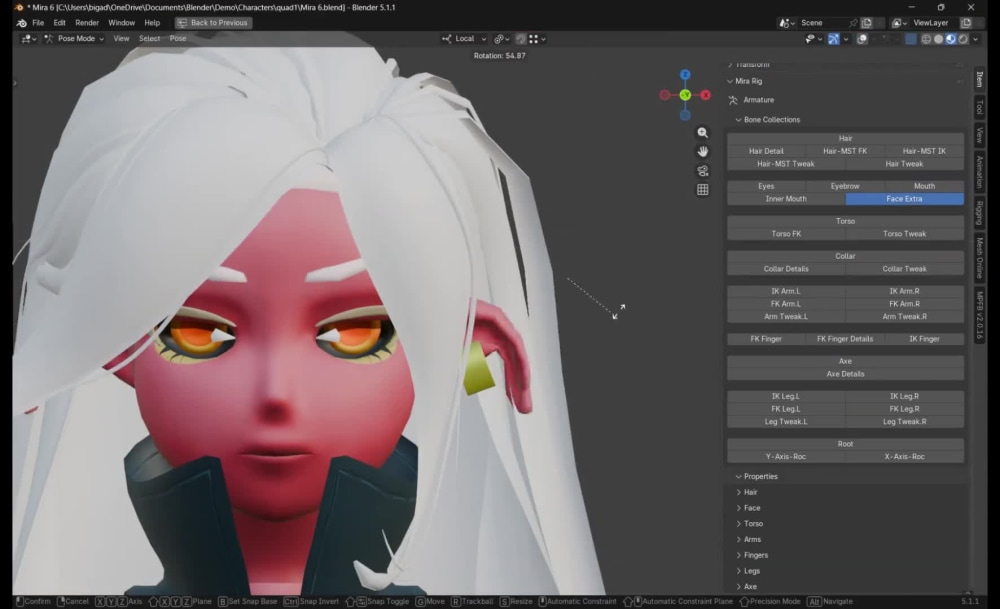Image resolution: width=1000 pixels, height=609 pixels.
Task: Collapse the Properties section
Action: coord(739,477)
